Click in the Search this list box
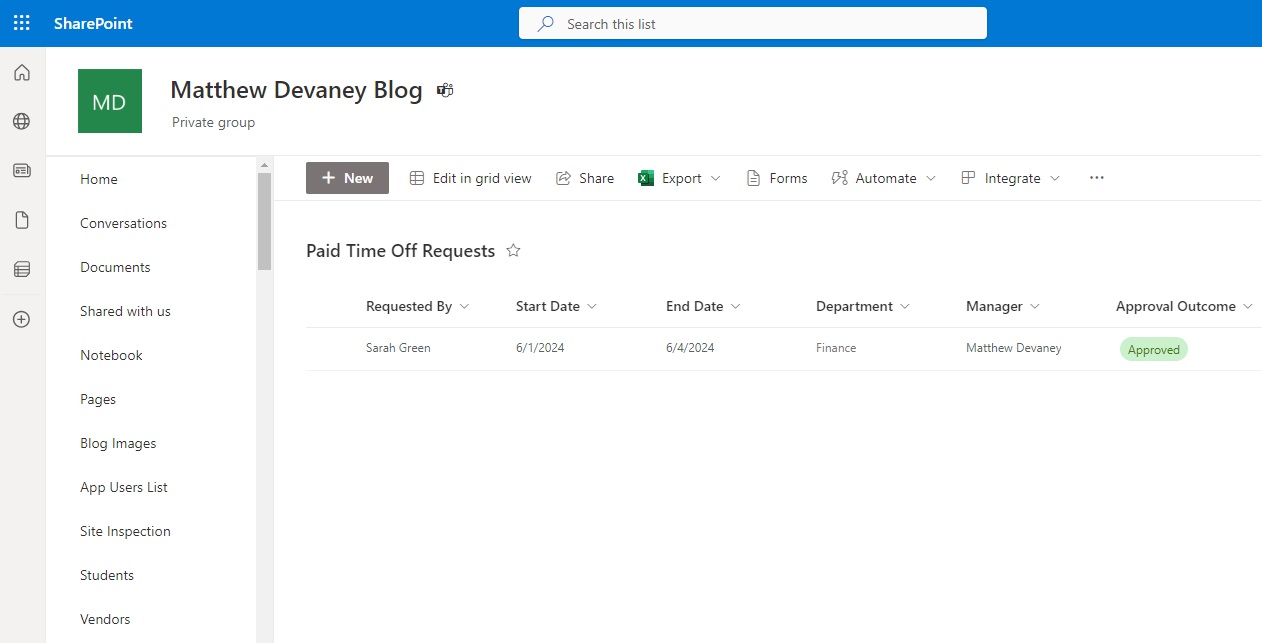Screen dimensions: 1262x643 coord(752,23)
